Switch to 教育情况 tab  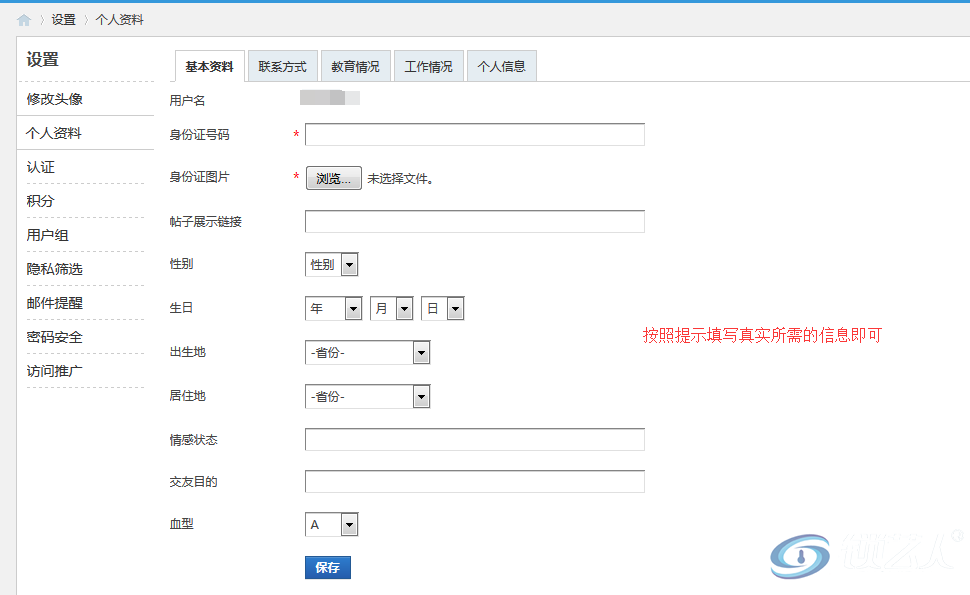click(356, 66)
